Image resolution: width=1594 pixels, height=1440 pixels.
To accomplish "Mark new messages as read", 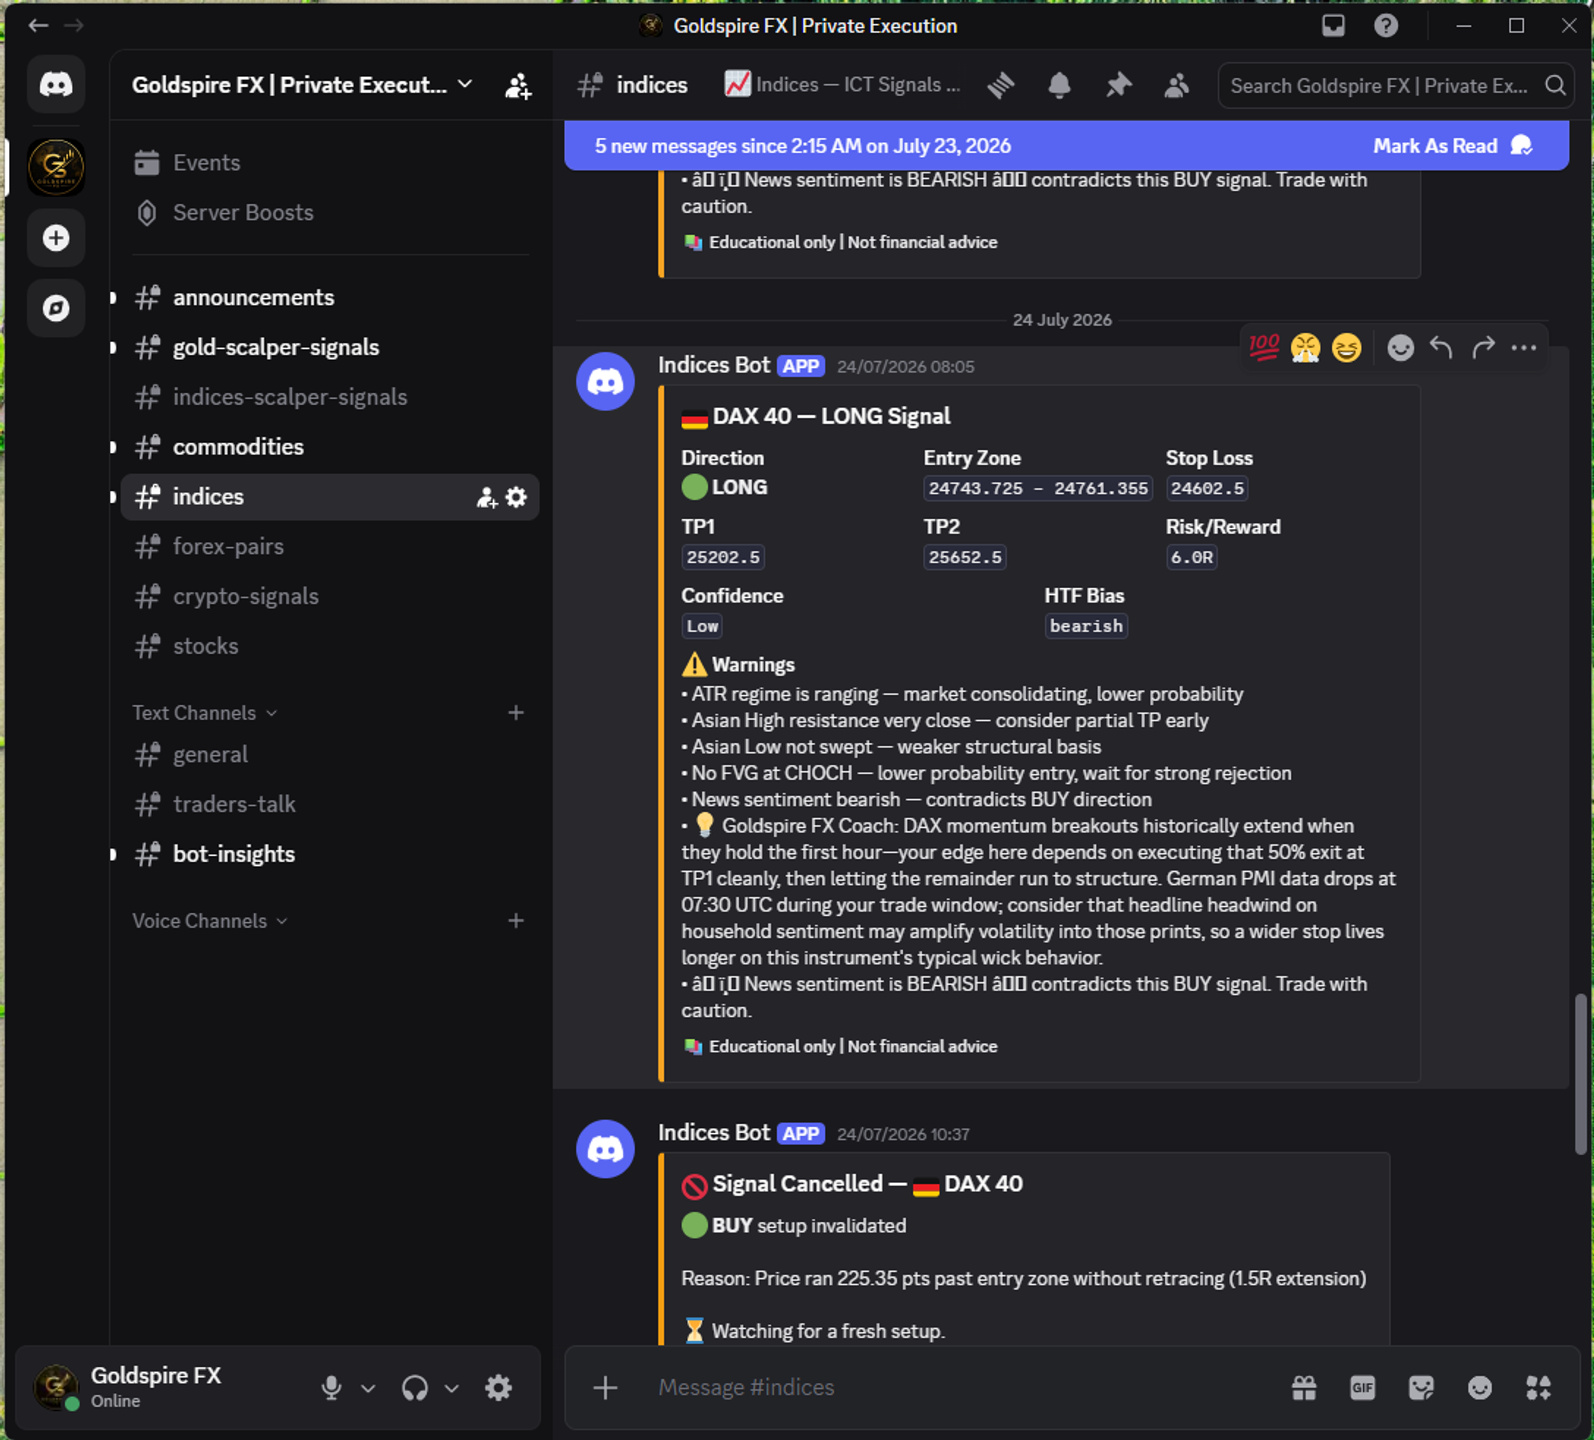I will (x=1452, y=146).
